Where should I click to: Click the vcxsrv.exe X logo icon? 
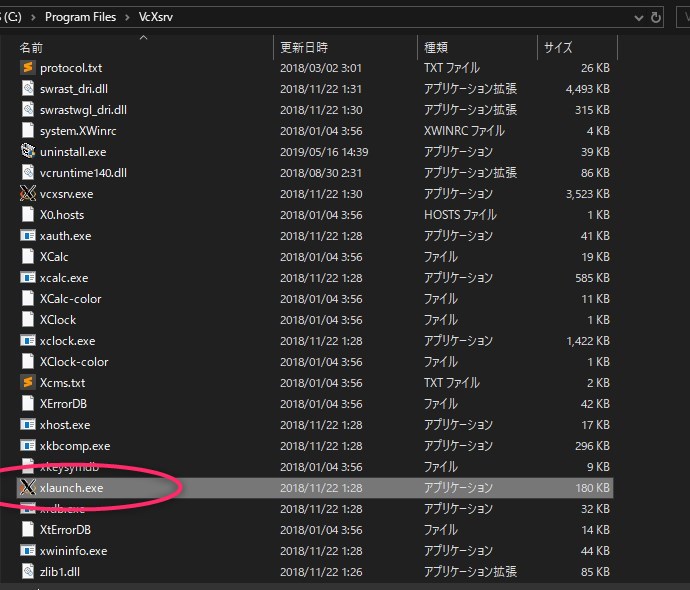tap(28, 194)
